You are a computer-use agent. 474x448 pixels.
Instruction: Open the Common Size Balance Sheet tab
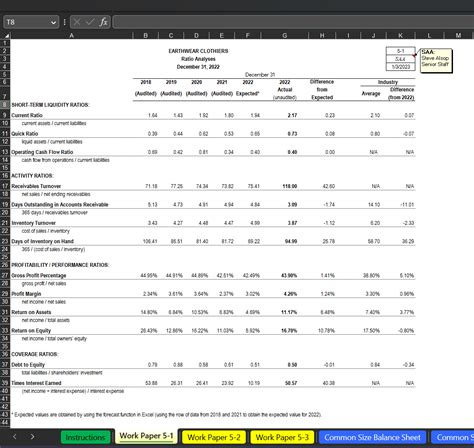point(372,437)
